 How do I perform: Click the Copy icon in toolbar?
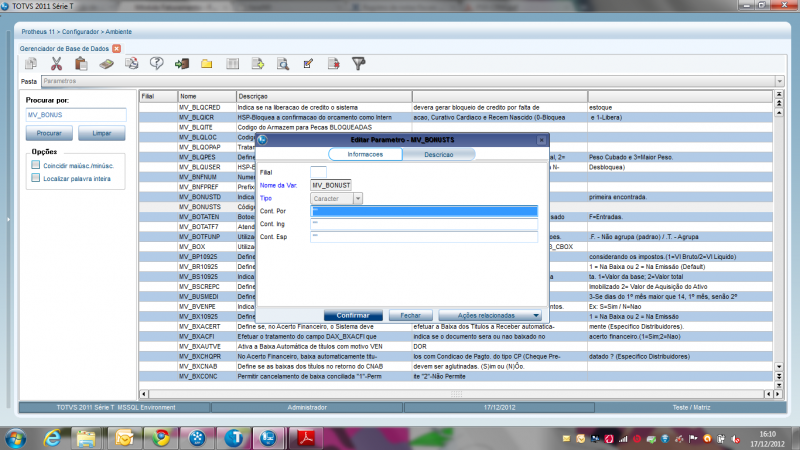pyautogui.click(x=31, y=64)
